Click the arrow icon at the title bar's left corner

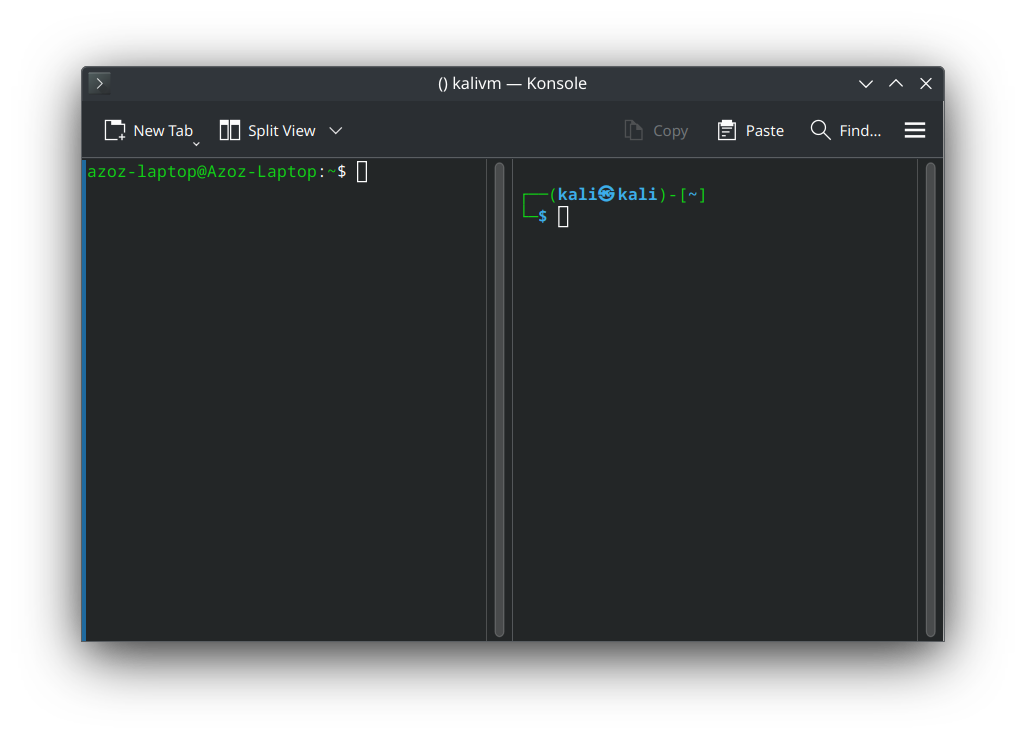[98, 83]
